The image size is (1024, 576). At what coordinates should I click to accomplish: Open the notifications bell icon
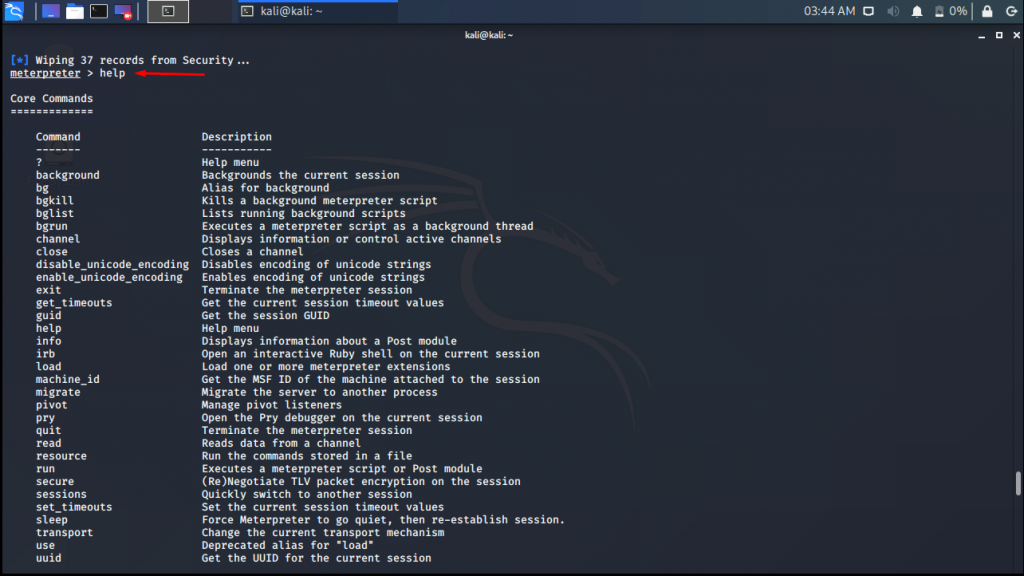click(917, 11)
